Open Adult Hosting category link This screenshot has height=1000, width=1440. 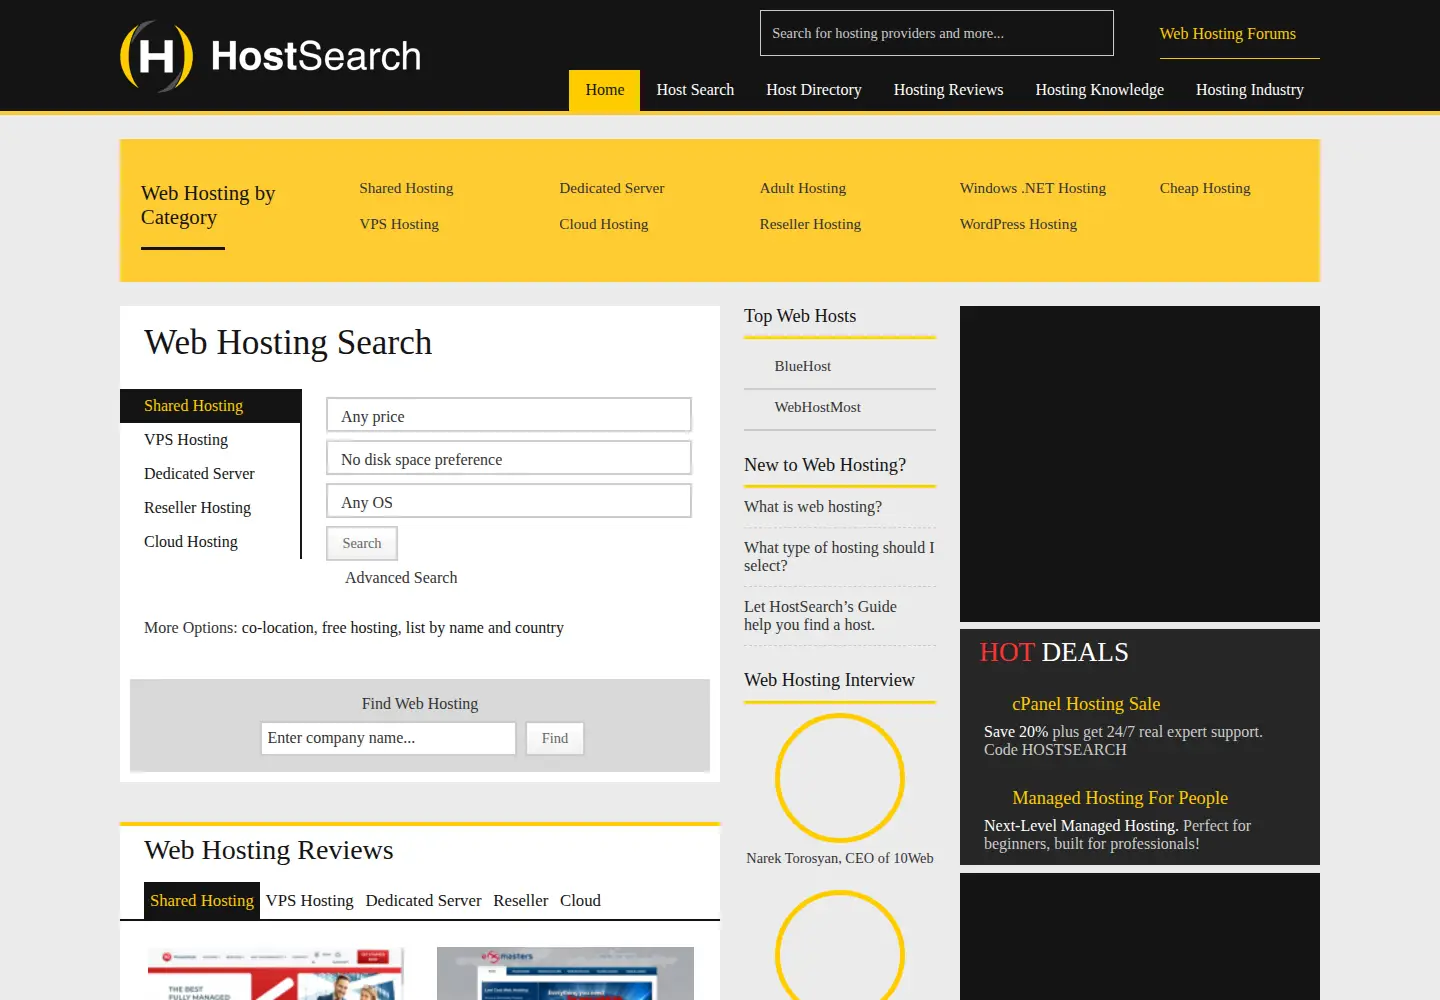click(803, 188)
